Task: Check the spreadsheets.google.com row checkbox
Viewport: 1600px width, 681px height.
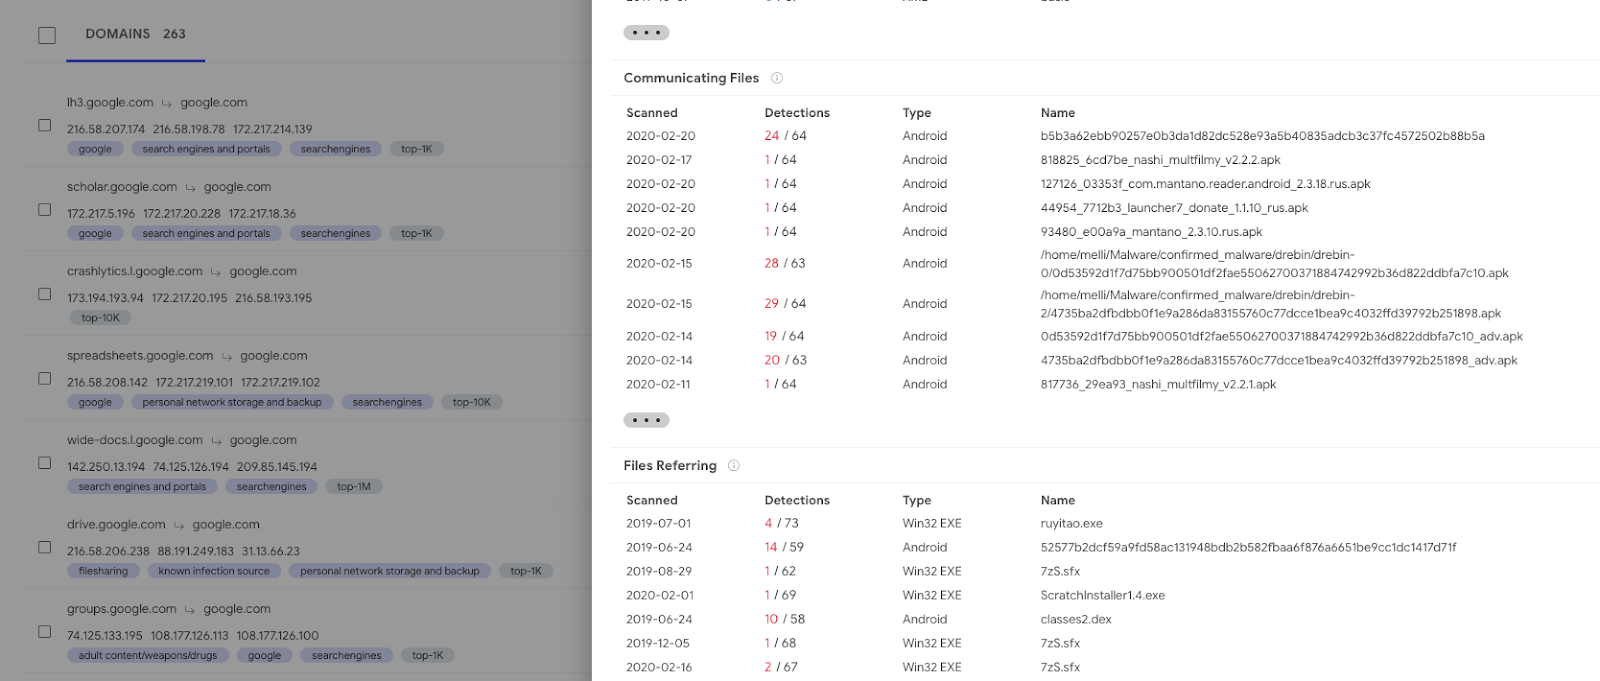Action: (44, 379)
